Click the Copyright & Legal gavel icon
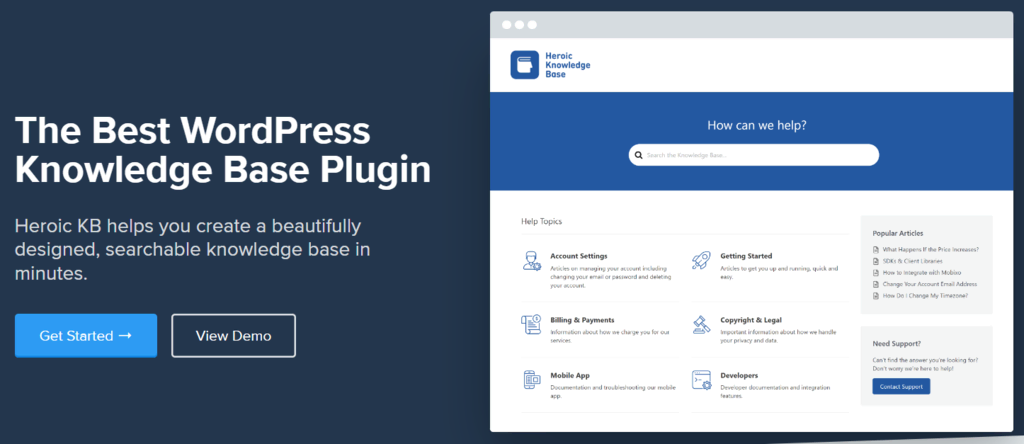The height and width of the screenshot is (444, 1024). tap(701, 325)
